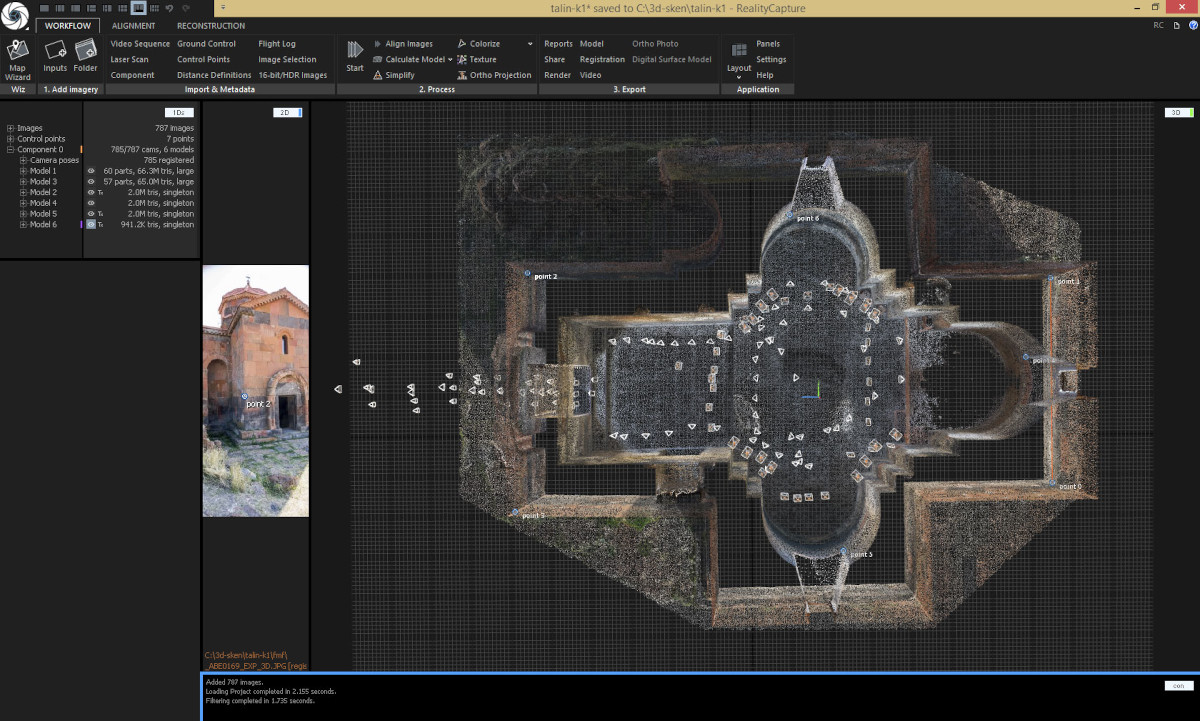Screen dimensions: 1200x721
Task: Click Video Sequence import button
Action: (140, 44)
